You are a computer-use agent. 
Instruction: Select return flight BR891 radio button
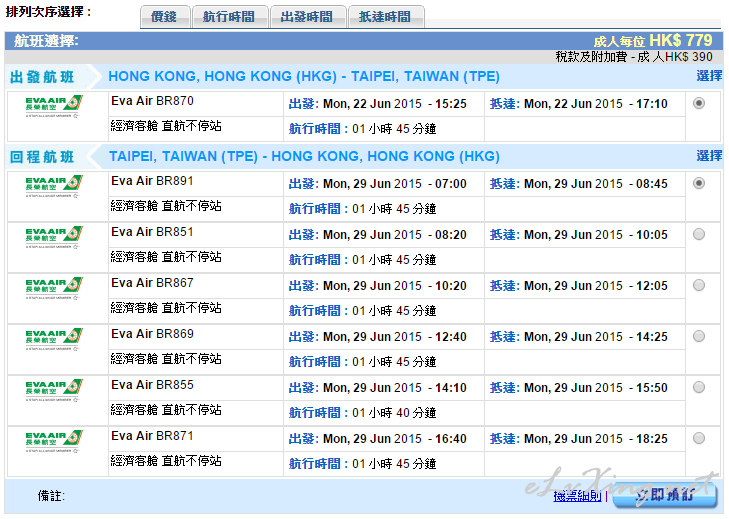[x=699, y=183]
